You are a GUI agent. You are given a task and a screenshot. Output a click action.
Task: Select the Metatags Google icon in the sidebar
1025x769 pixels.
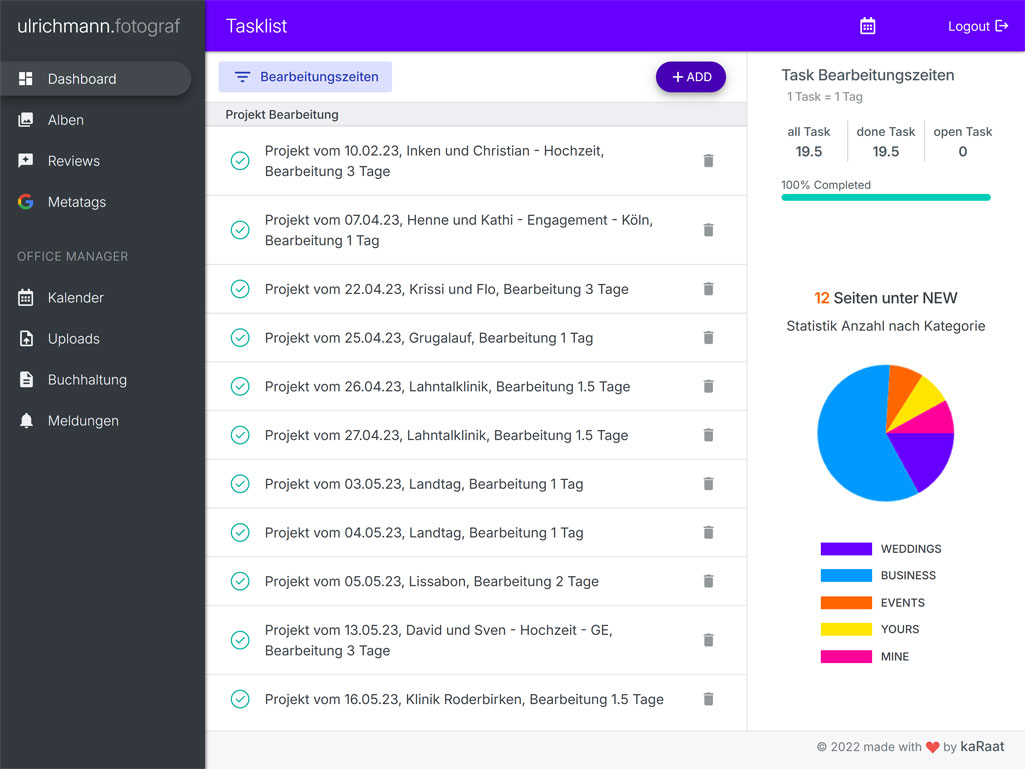click(25, 202)
